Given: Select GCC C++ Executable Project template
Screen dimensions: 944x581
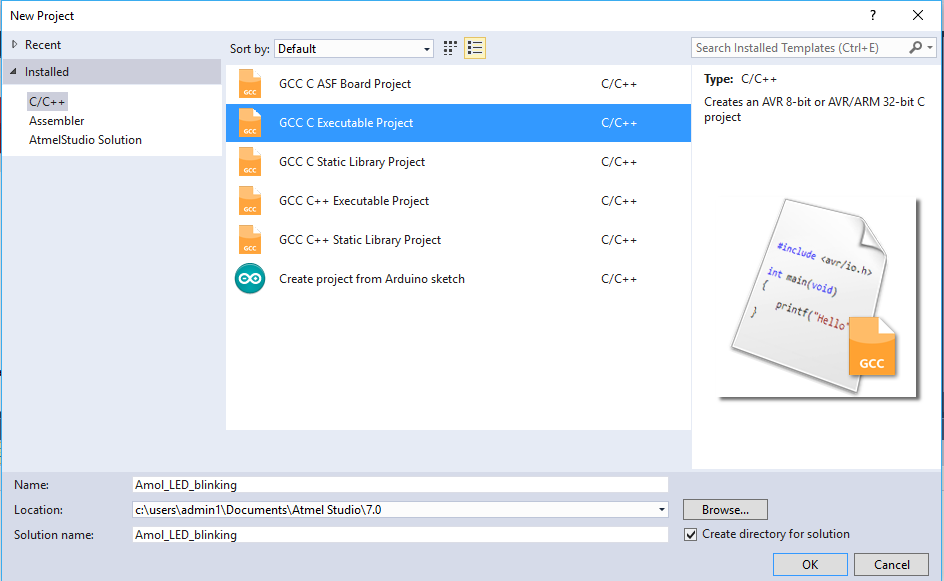Looking at the screenshot, I should [458, 201].
